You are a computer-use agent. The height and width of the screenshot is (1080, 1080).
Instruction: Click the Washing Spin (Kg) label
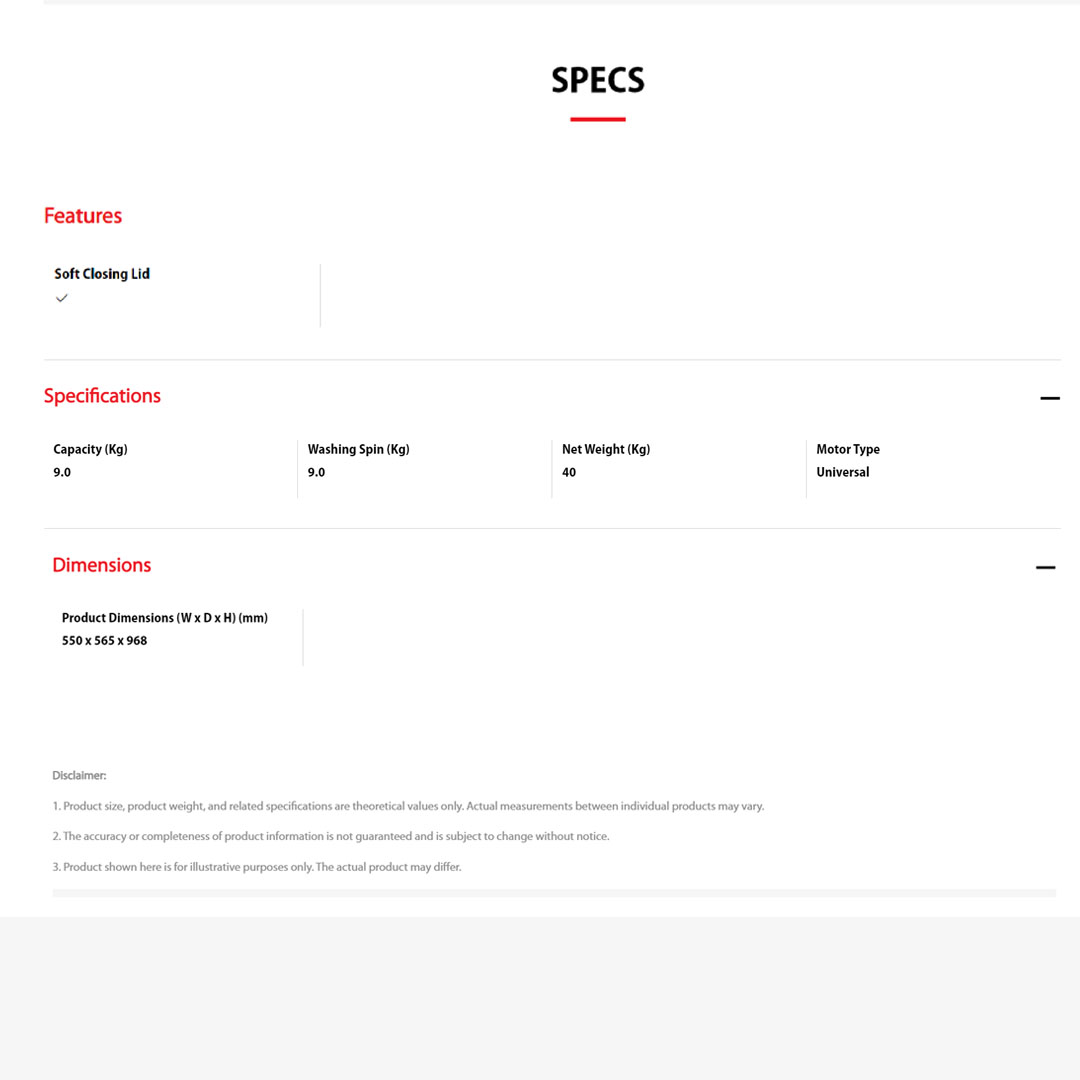coord(359,450)
